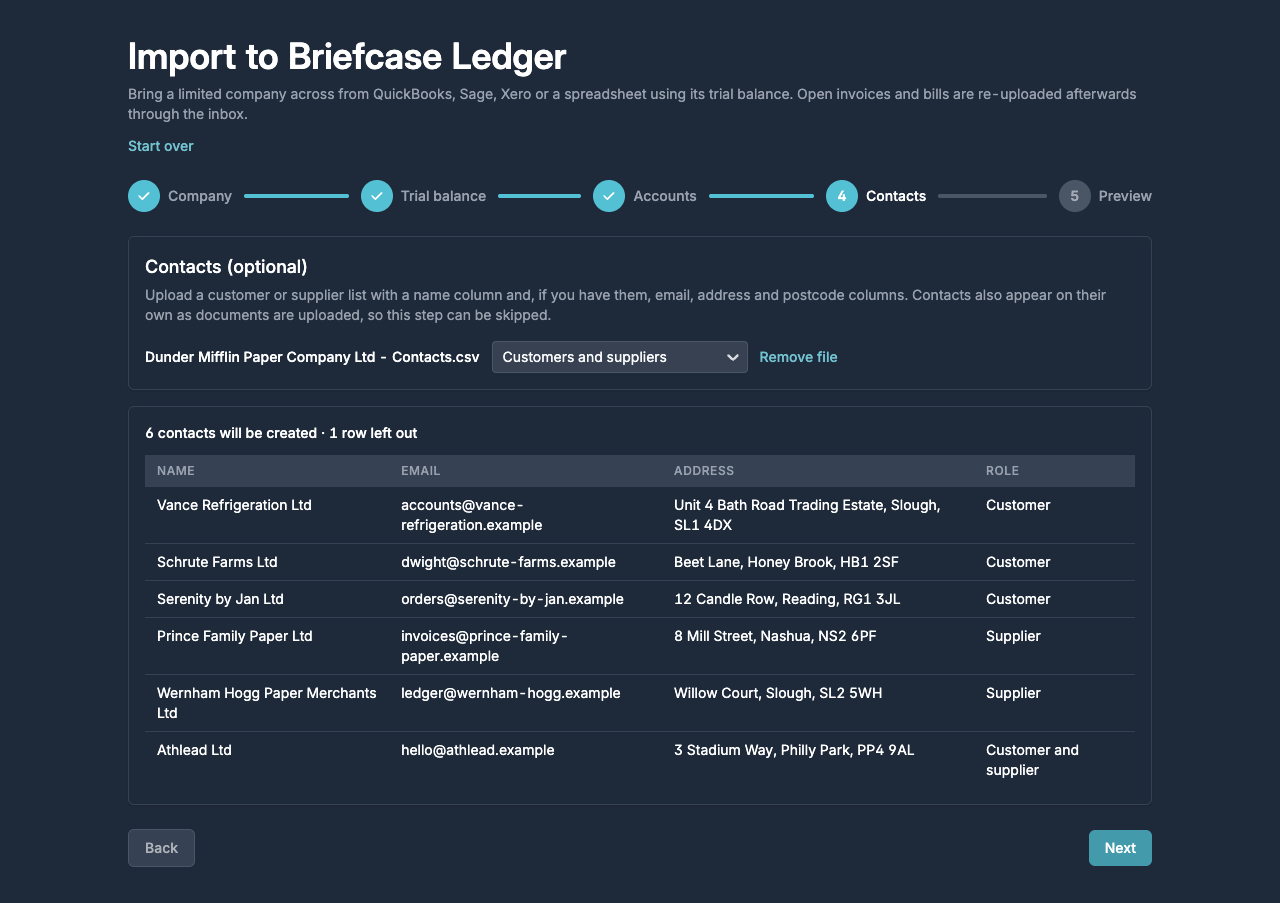Select the Wernham Hogg Paper Merchants Ltd cell
Image resolution: width=1280 pixels, height=903 pixels.
pos(267,703)
